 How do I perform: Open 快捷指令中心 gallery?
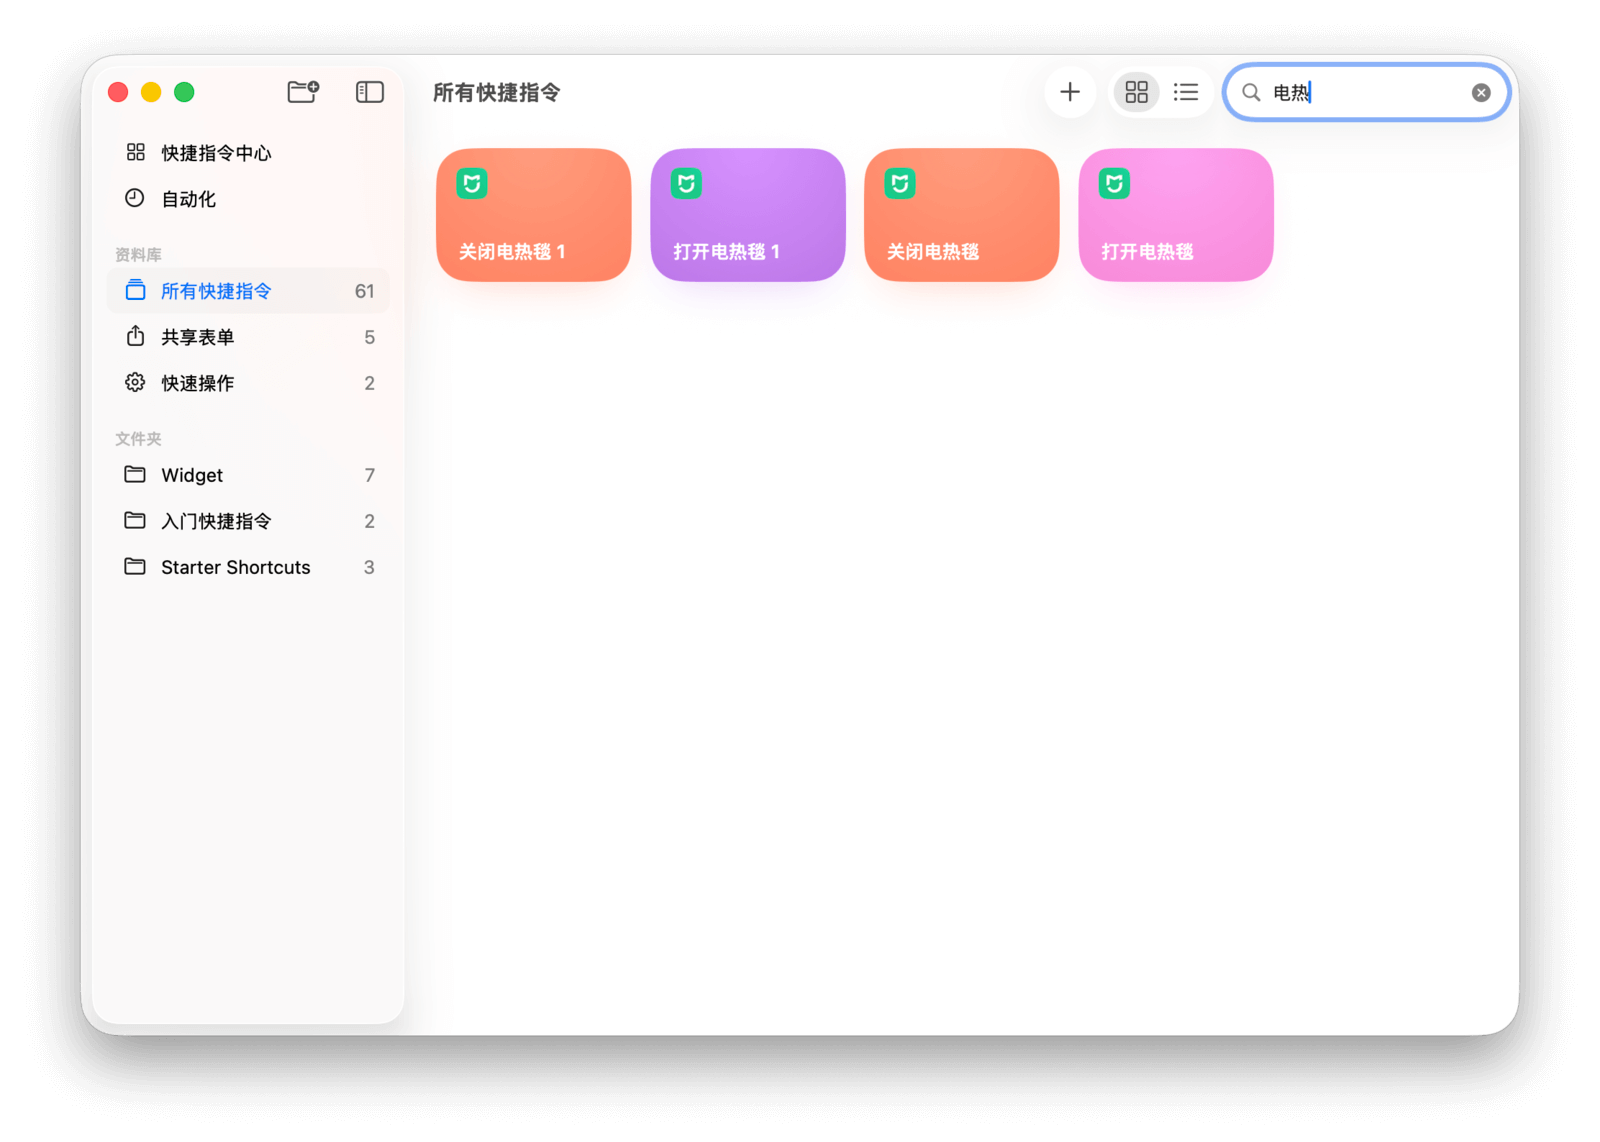[x=216, y=153]
